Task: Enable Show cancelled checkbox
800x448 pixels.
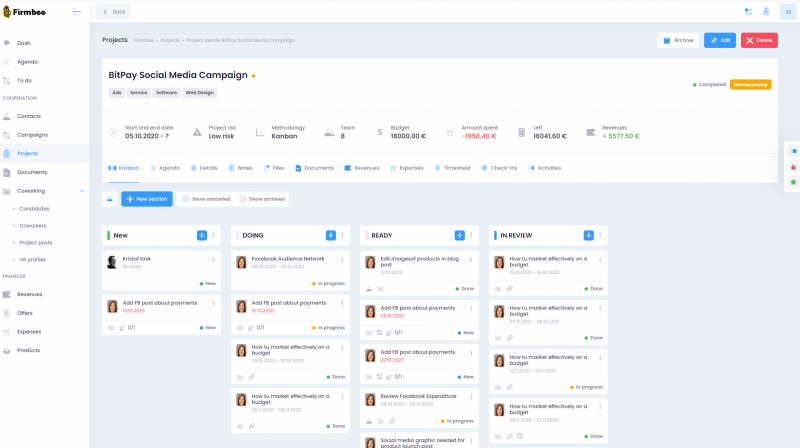Action: (x=186, y=199)
